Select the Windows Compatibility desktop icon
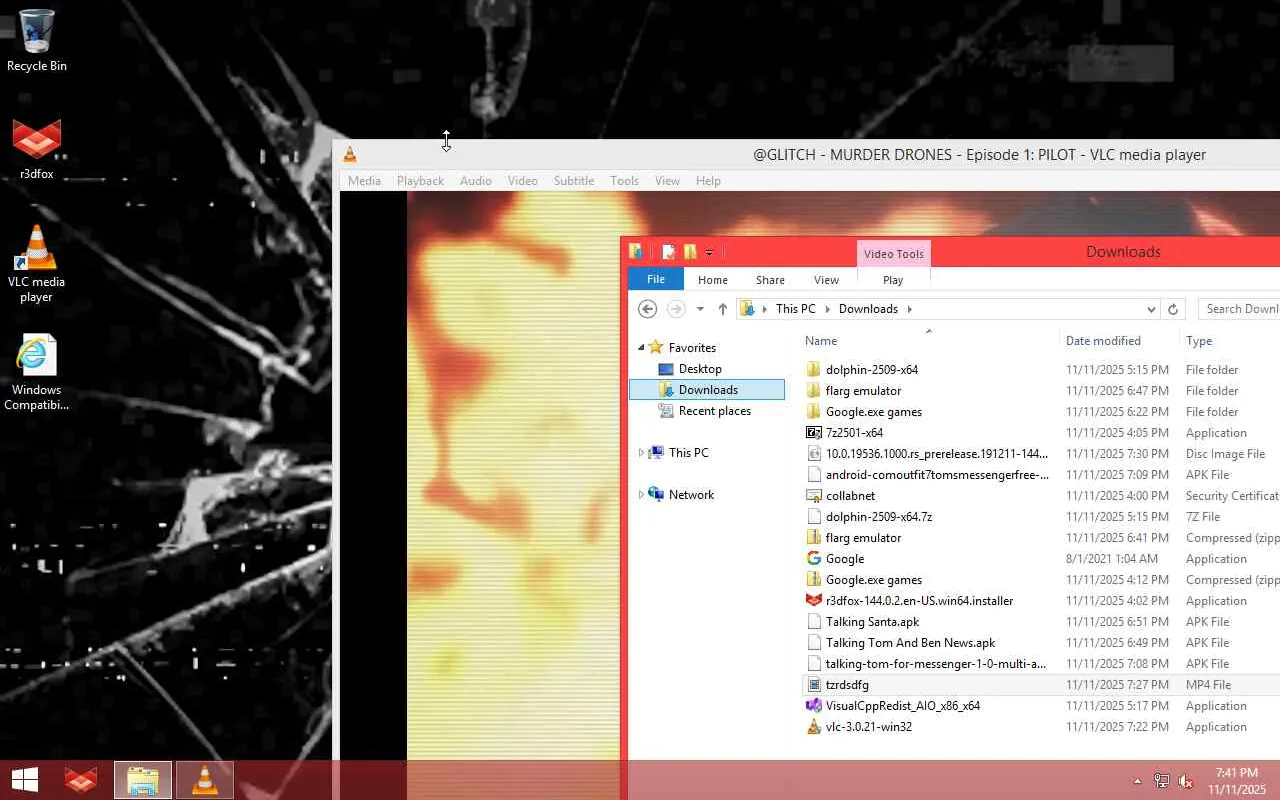1280x800 pixels. (37, 372)
